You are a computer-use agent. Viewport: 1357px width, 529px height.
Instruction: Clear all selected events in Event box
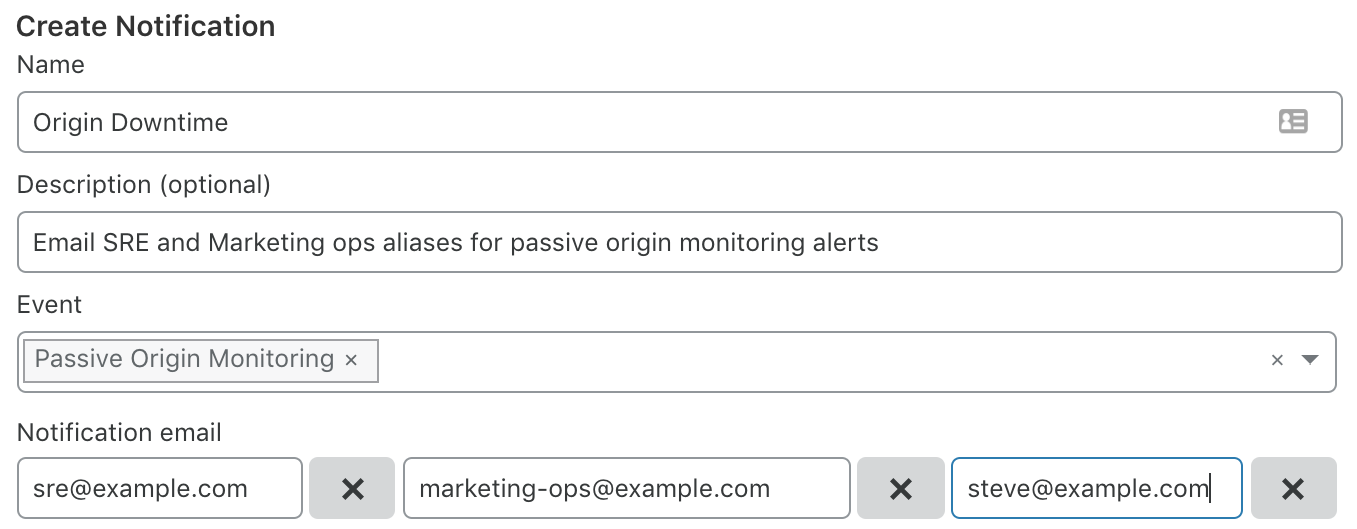click(1277, 360)
